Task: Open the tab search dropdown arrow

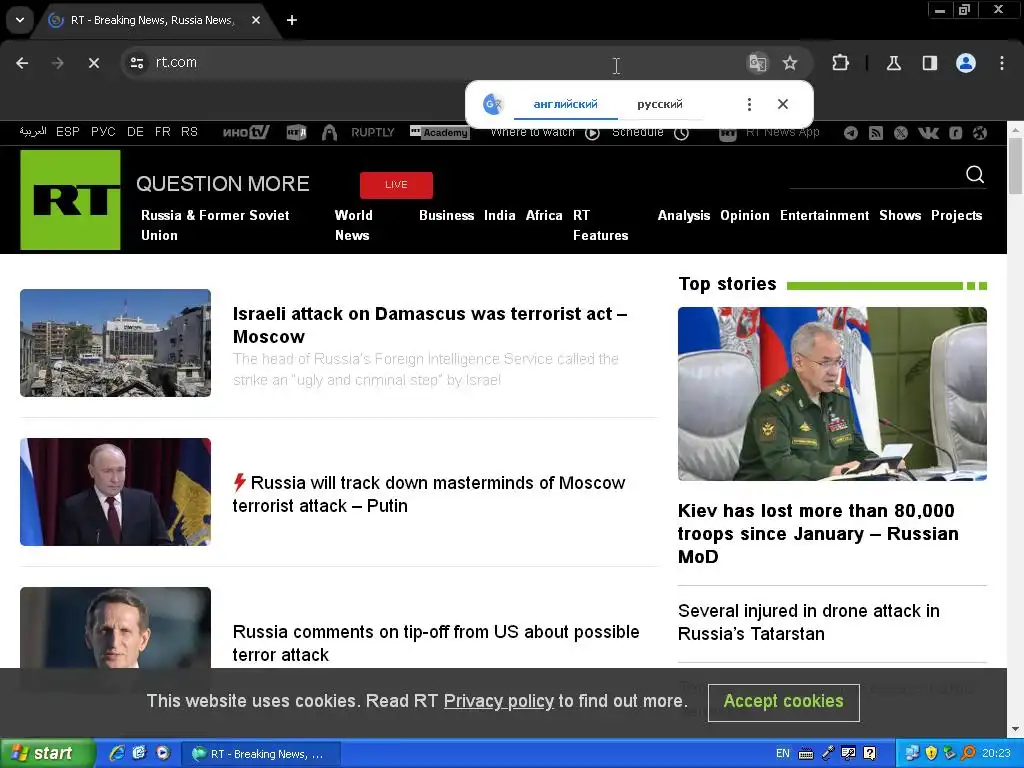Action: point(20,20)
